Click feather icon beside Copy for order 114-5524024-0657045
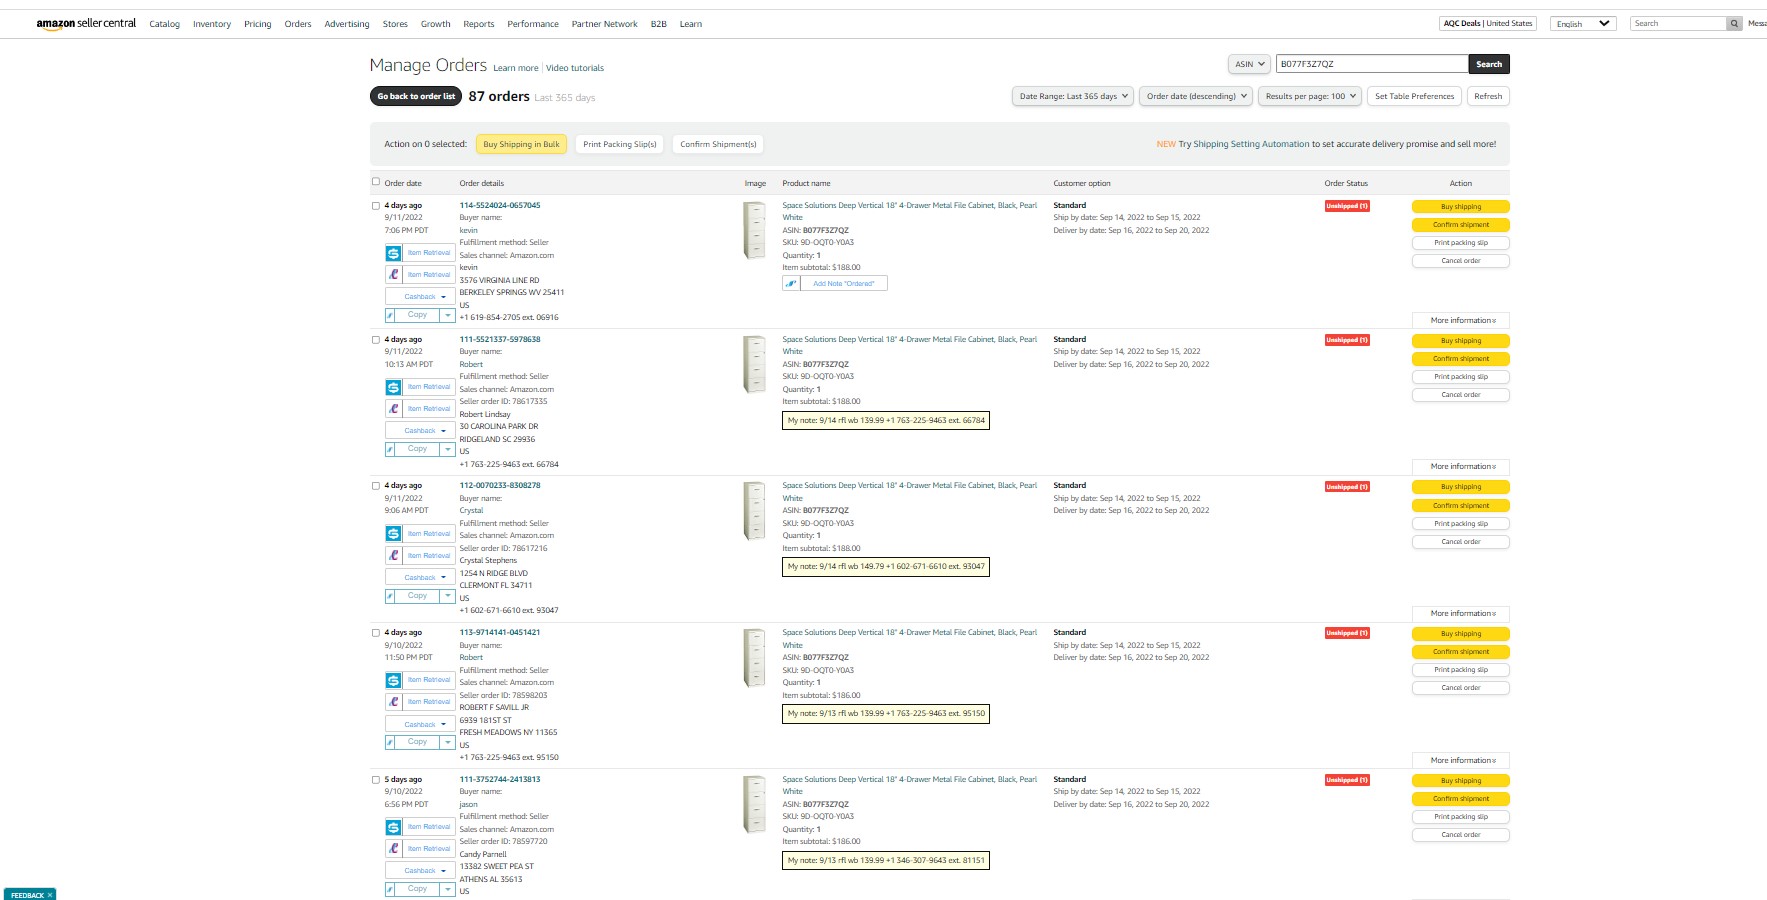 (390, 315)
